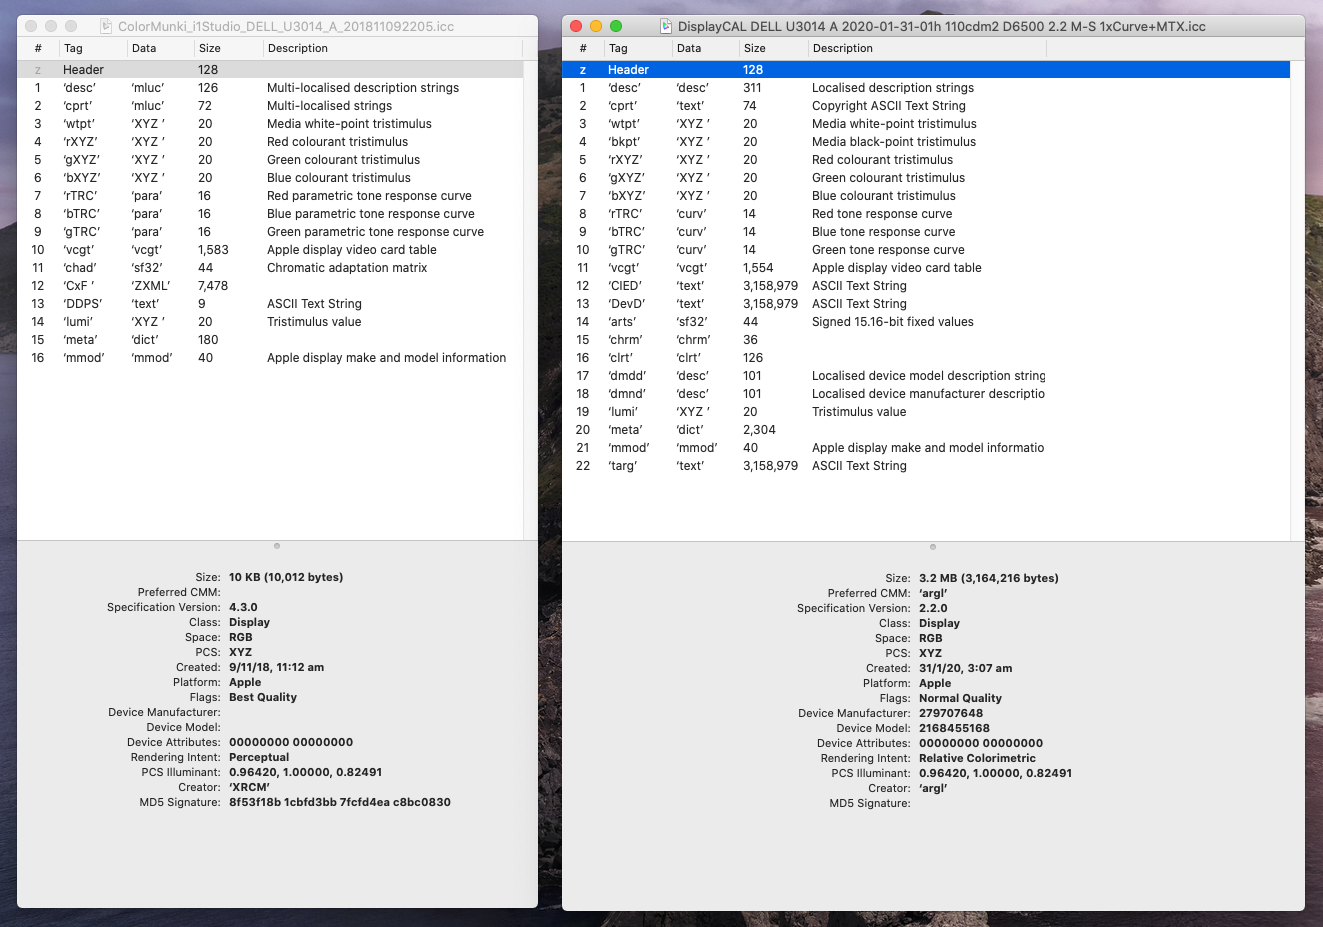Select 'bkpt' Media black-point tristimulus row

point(926,142)
